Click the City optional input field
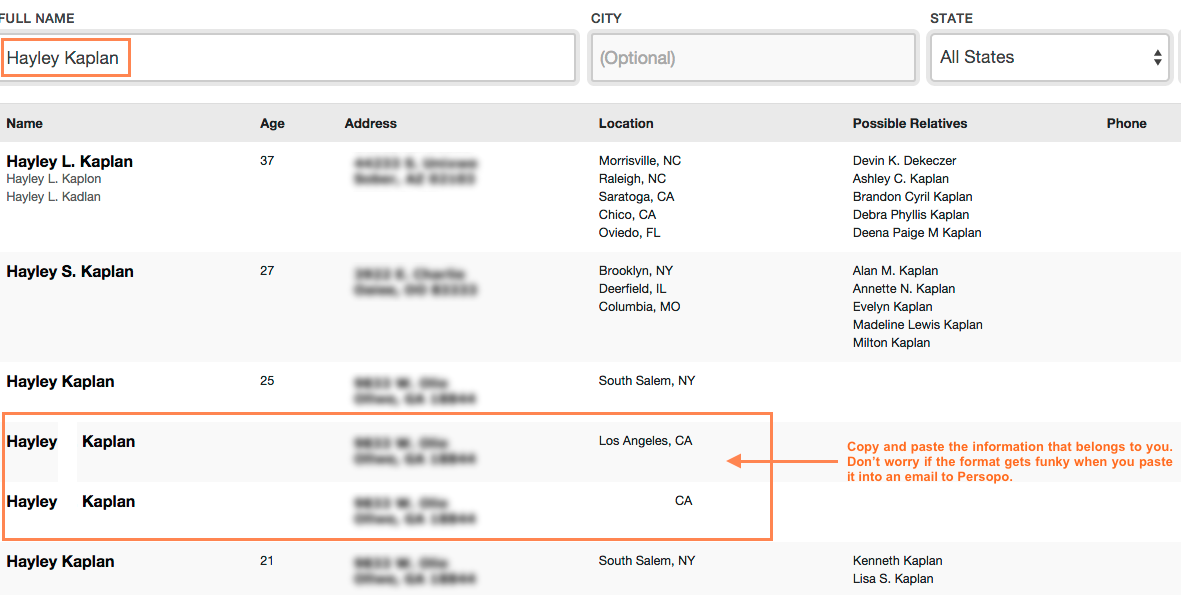 pyautogui.click(x=753, y=57)
